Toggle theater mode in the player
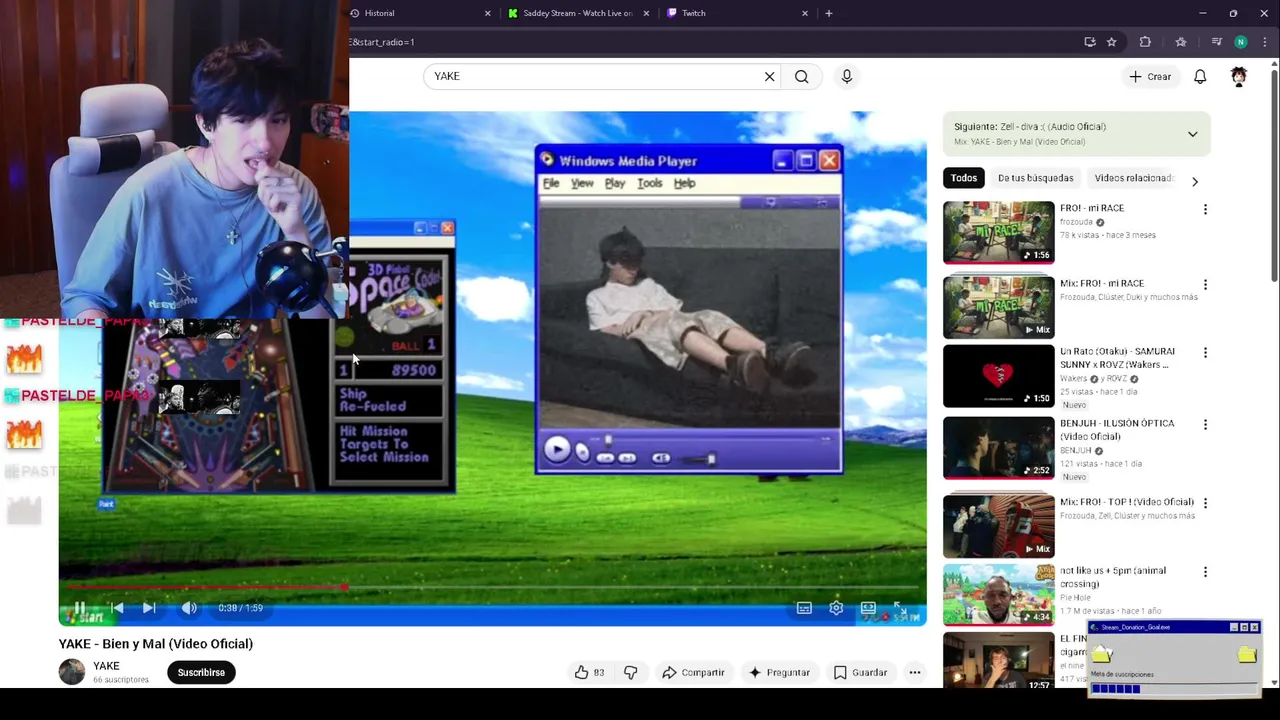 868,608
